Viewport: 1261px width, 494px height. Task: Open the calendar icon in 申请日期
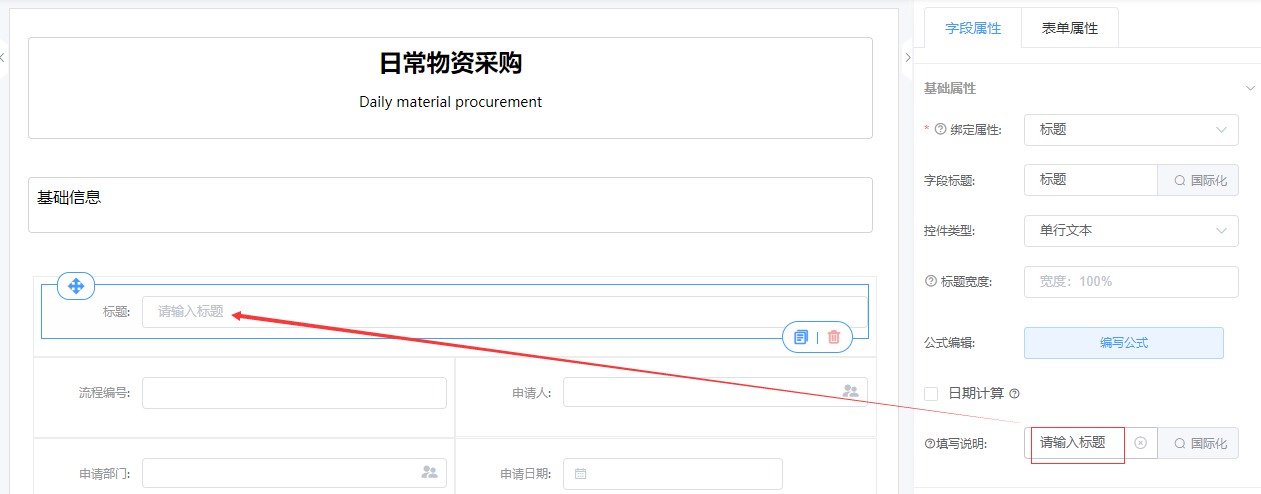[x=580, y=474]
